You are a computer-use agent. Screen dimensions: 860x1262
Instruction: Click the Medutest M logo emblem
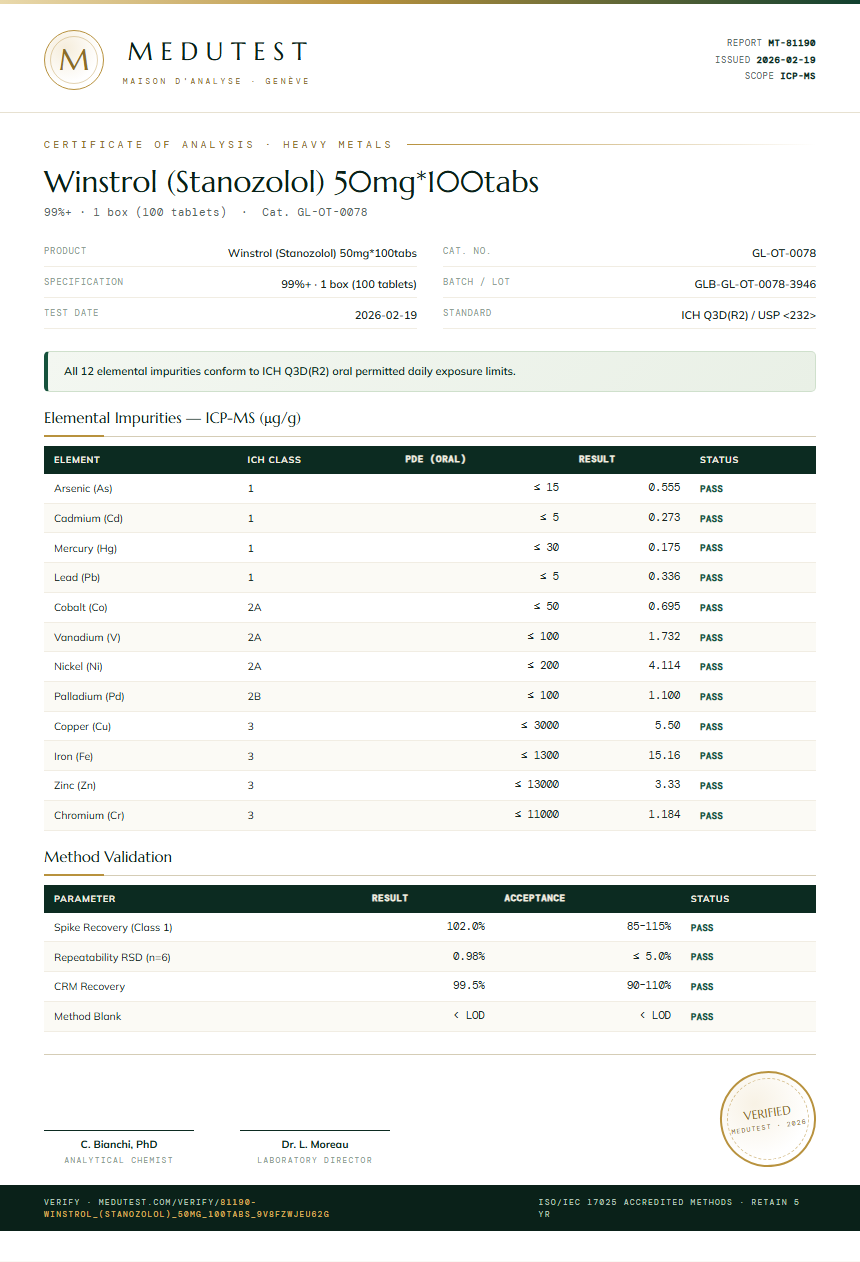(74, 60)
